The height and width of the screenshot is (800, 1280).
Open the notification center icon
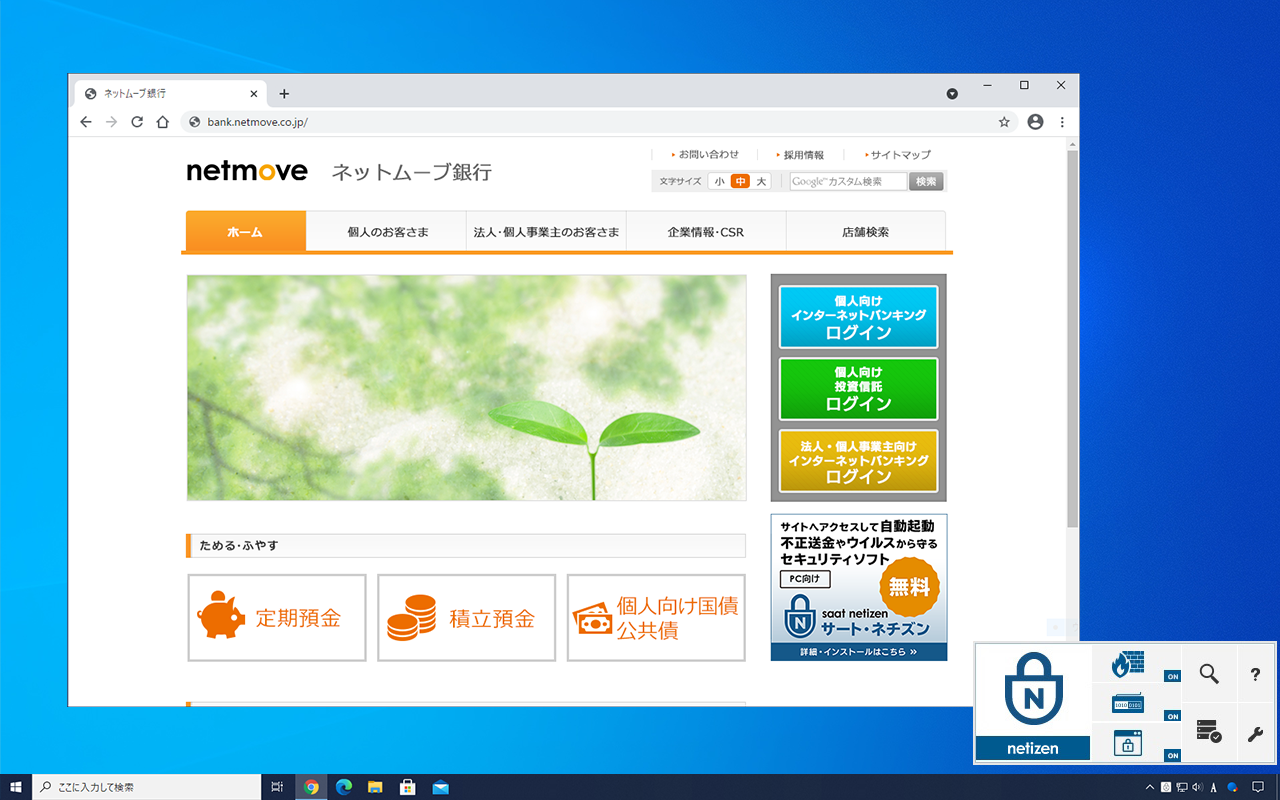[x=1258, y=787]
